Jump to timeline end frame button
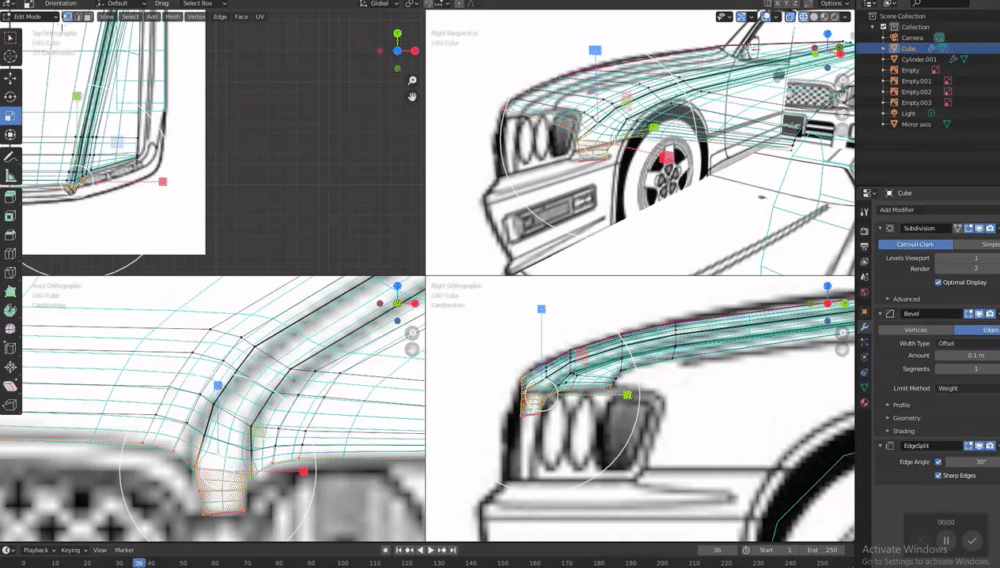 click(453, 550)
